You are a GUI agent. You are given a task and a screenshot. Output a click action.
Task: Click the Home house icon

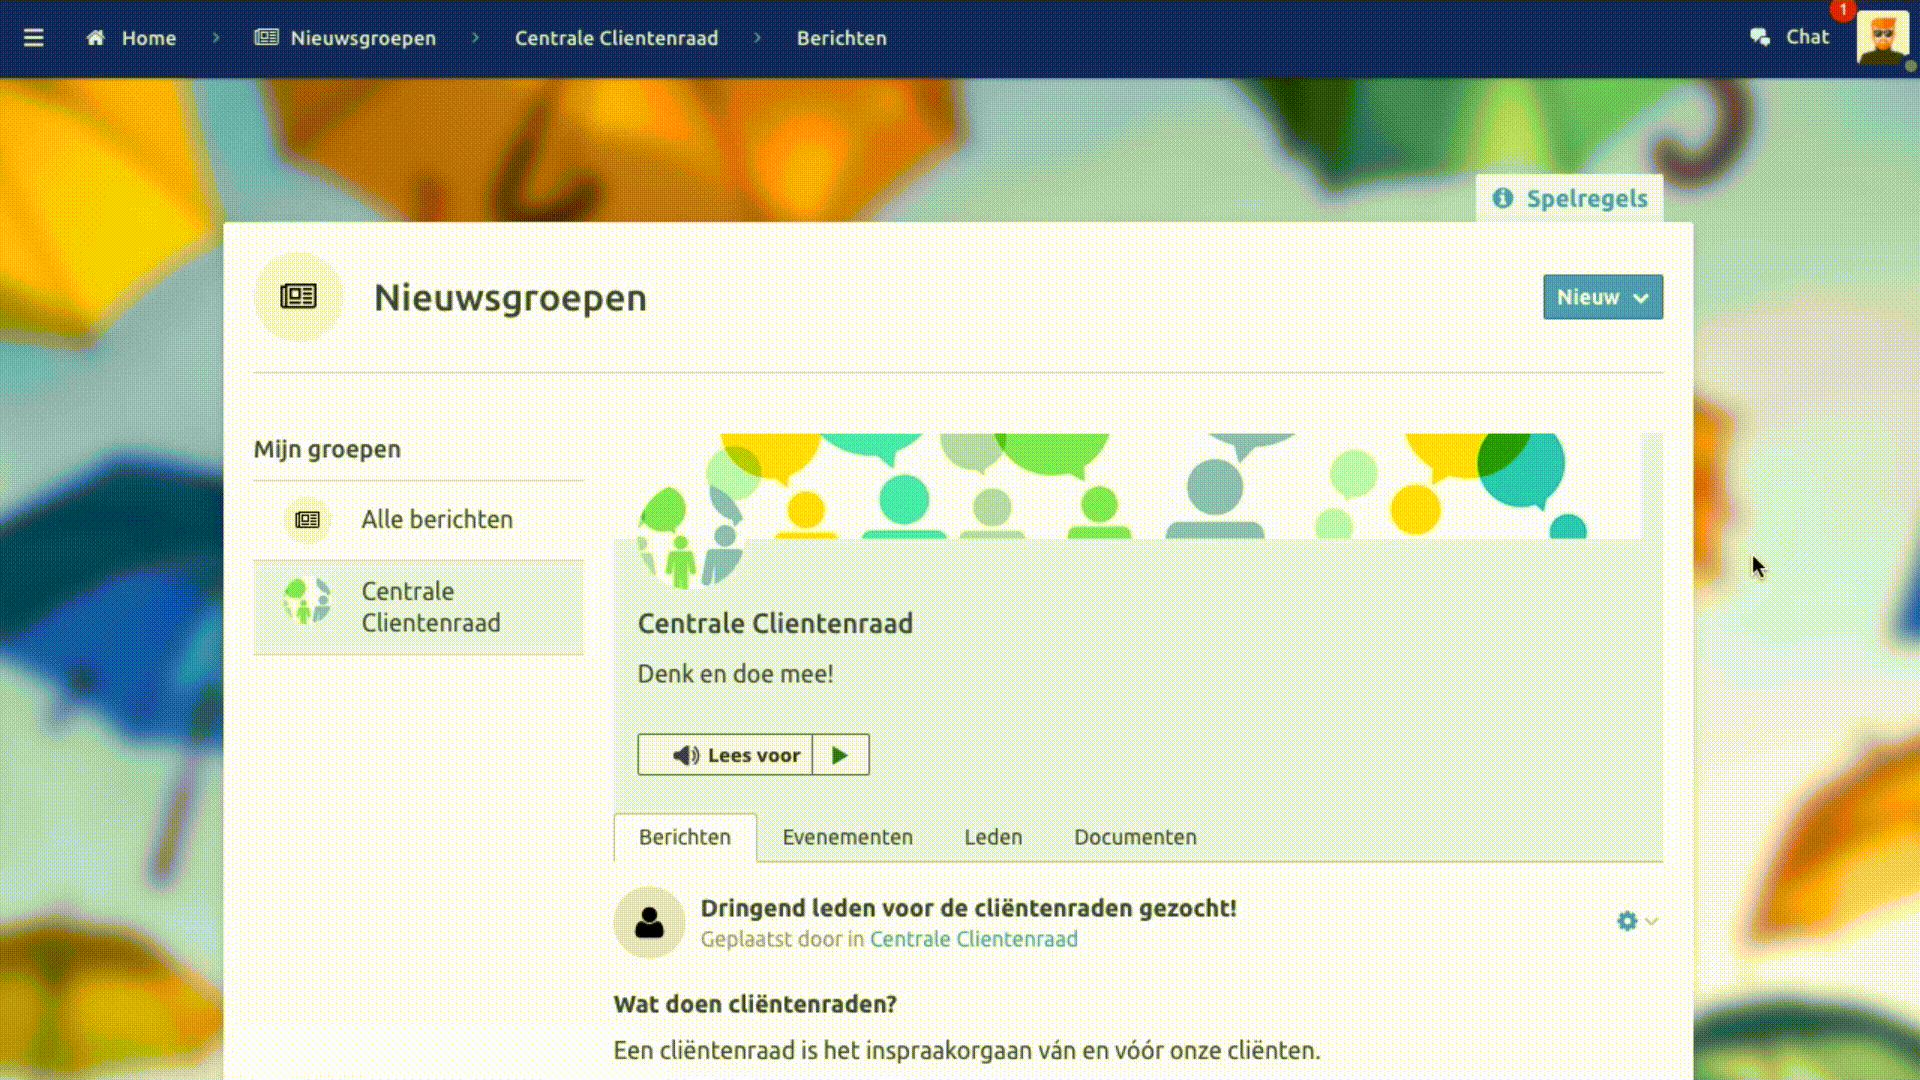pyautogui.click(x=96, y=38)
